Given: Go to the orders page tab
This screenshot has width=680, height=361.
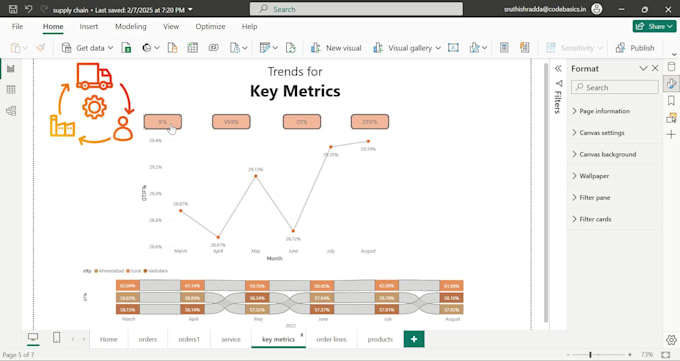Looking at the screenshot, I should click(x=148, y=339).
